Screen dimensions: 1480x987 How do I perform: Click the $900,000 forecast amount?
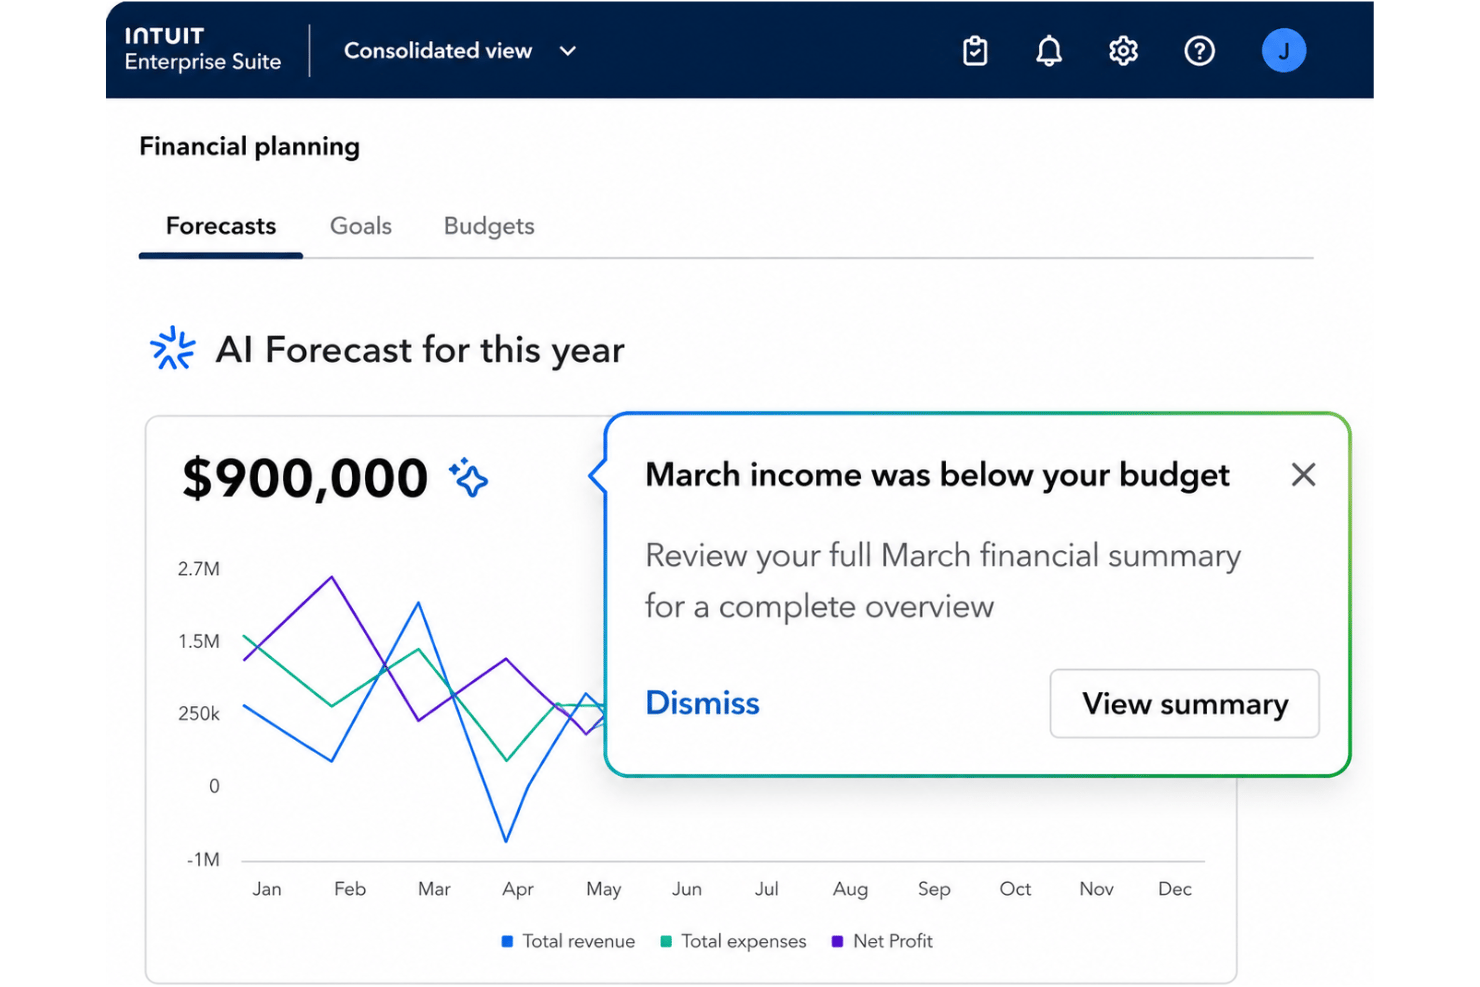click(x=305, y=478)
